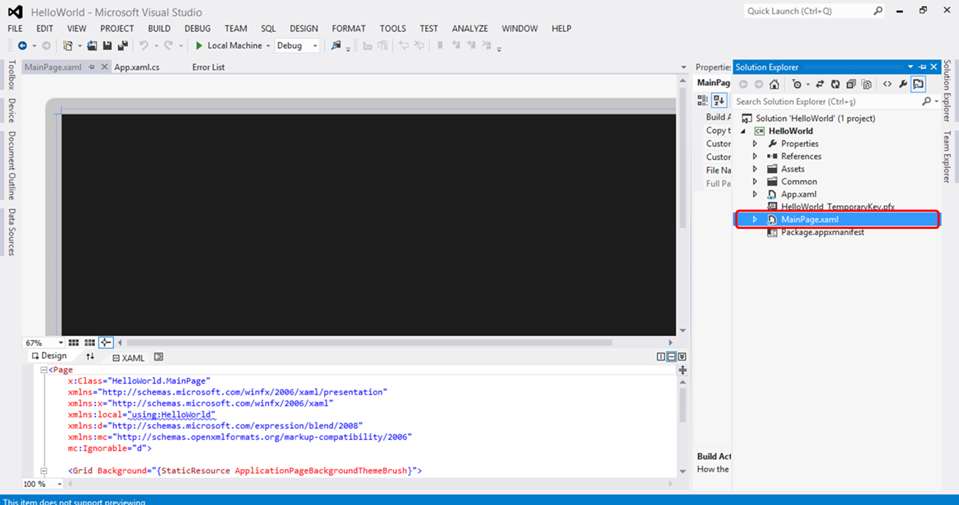
Task: Click the Pending Changes Filter clock icon
Action: pyautogui.click(x=796, y=84)
